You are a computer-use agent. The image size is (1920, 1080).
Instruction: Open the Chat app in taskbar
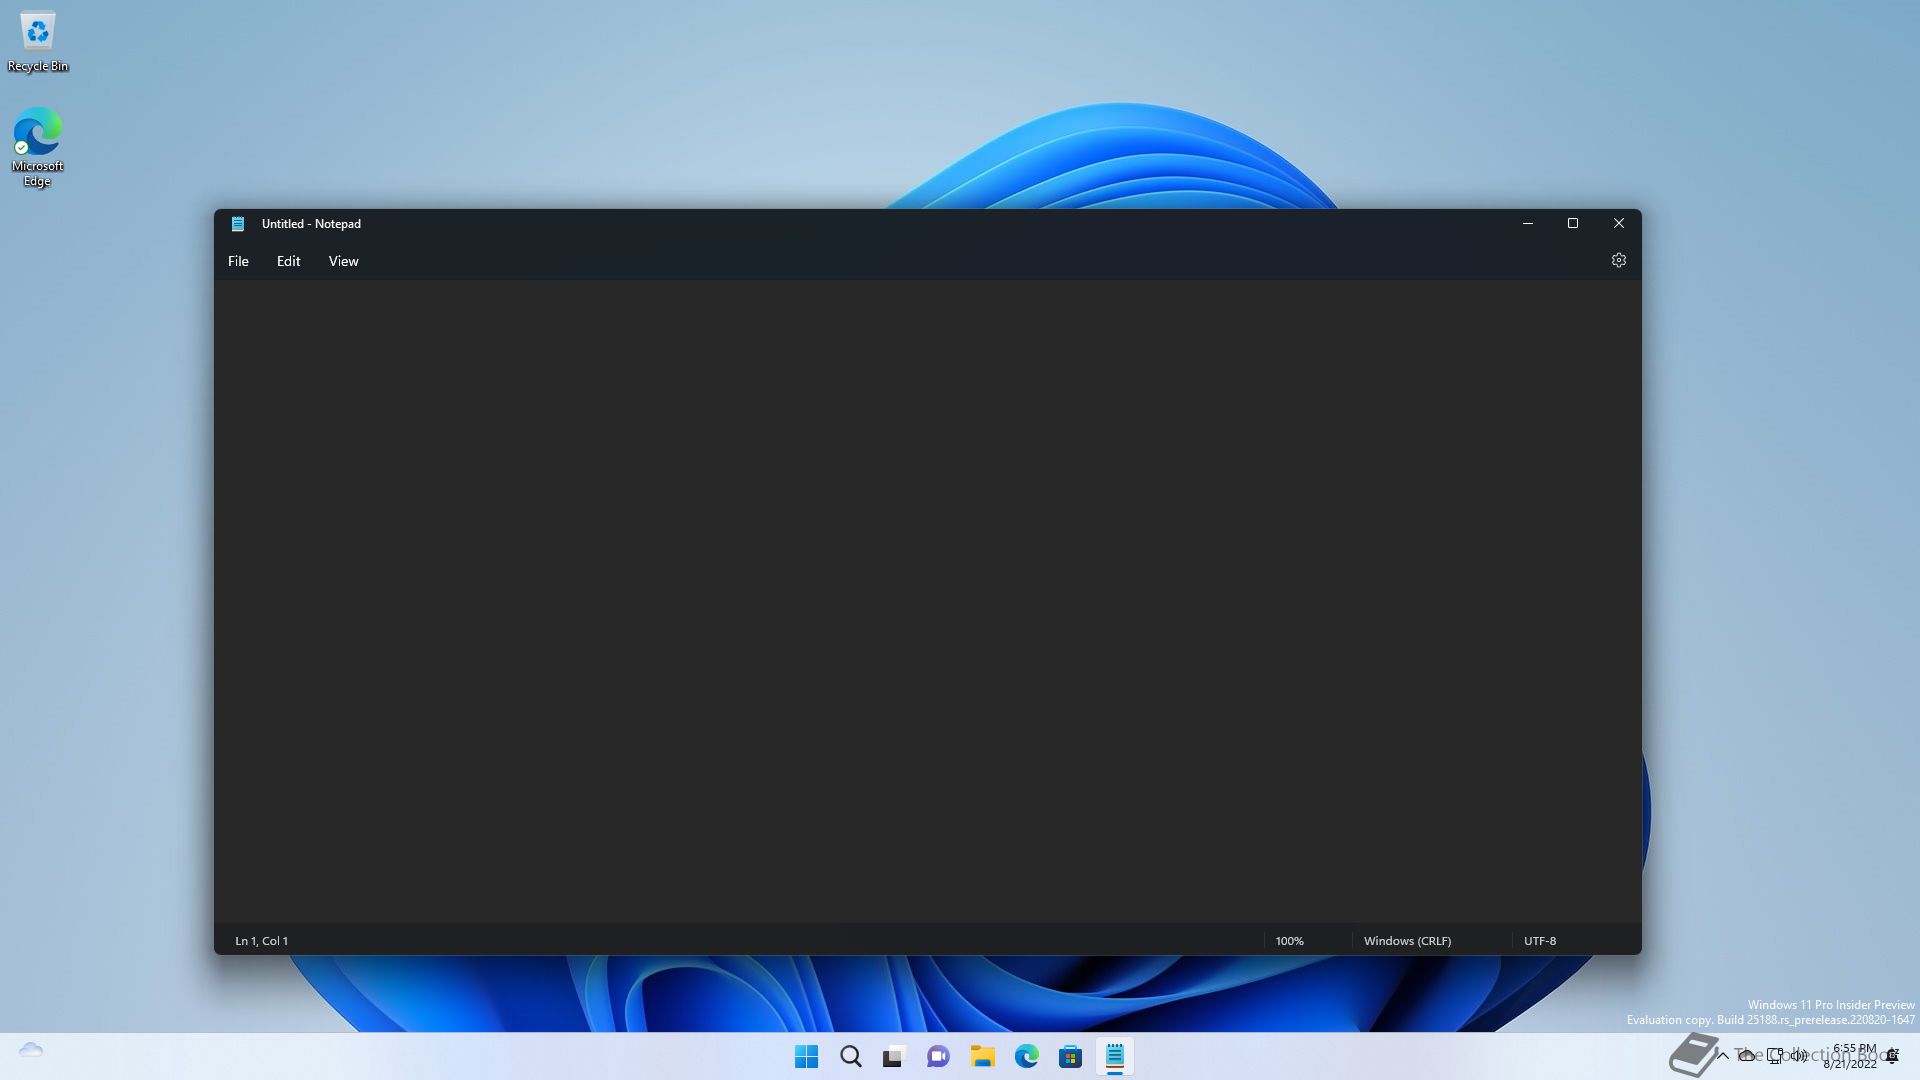pyautogui.click(x=938, y=1056)
